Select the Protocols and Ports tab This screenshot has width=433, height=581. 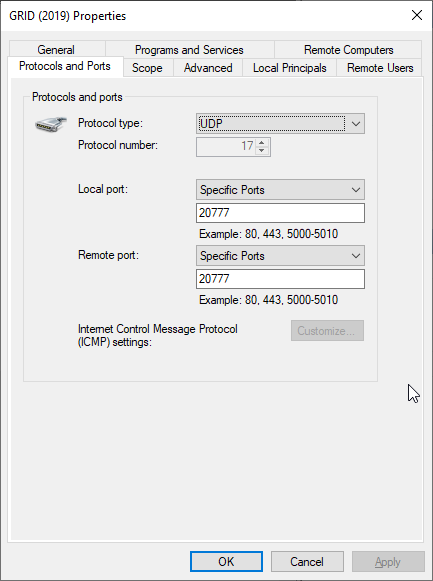point(65,66)
